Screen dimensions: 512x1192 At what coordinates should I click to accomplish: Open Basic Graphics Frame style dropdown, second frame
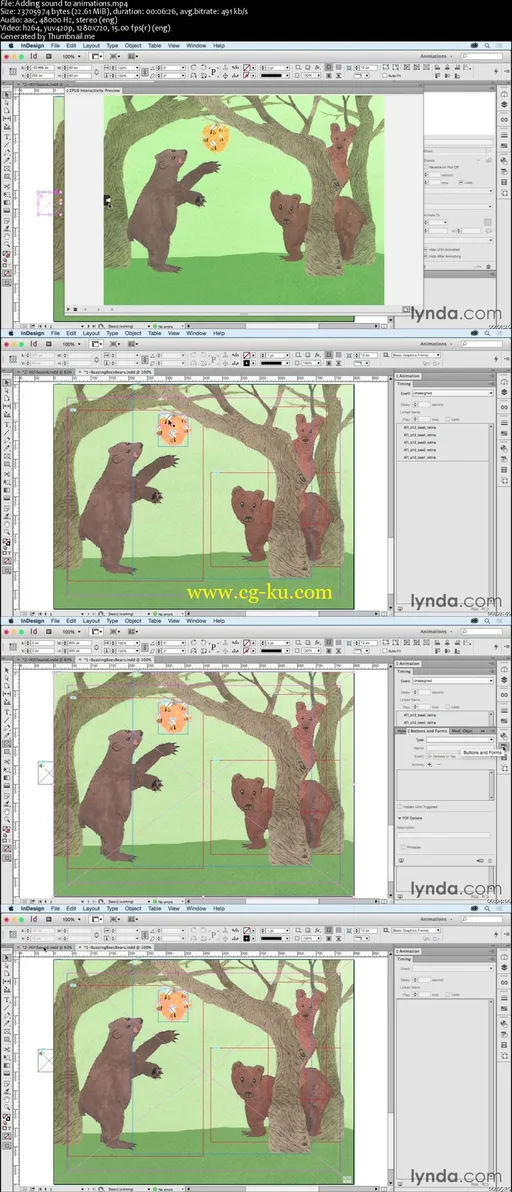(415, 355)
